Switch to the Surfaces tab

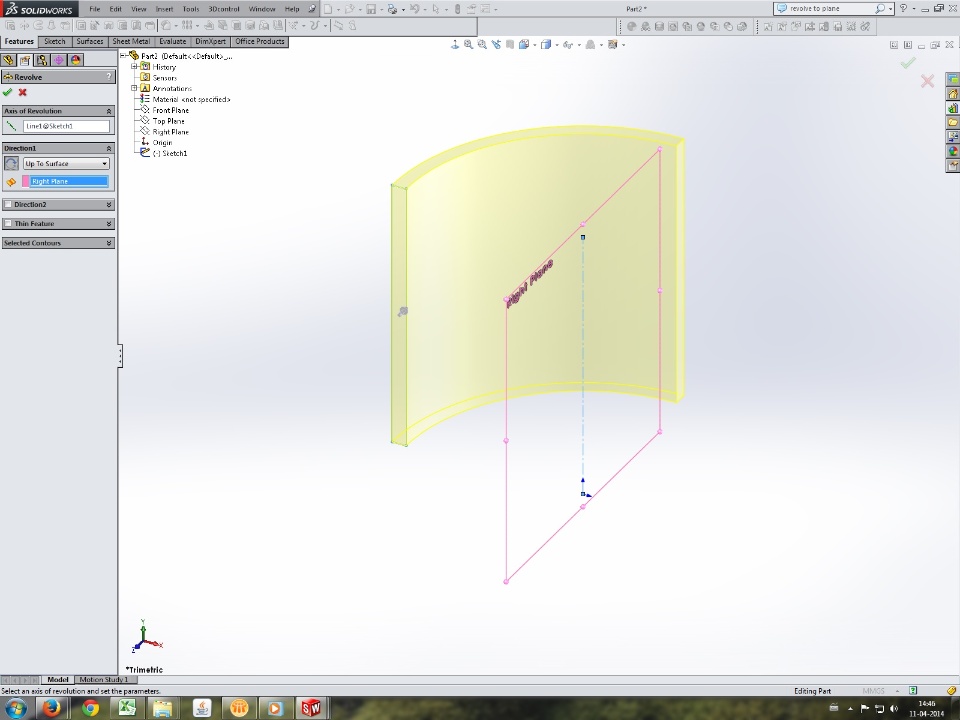[x=89, y=42]
